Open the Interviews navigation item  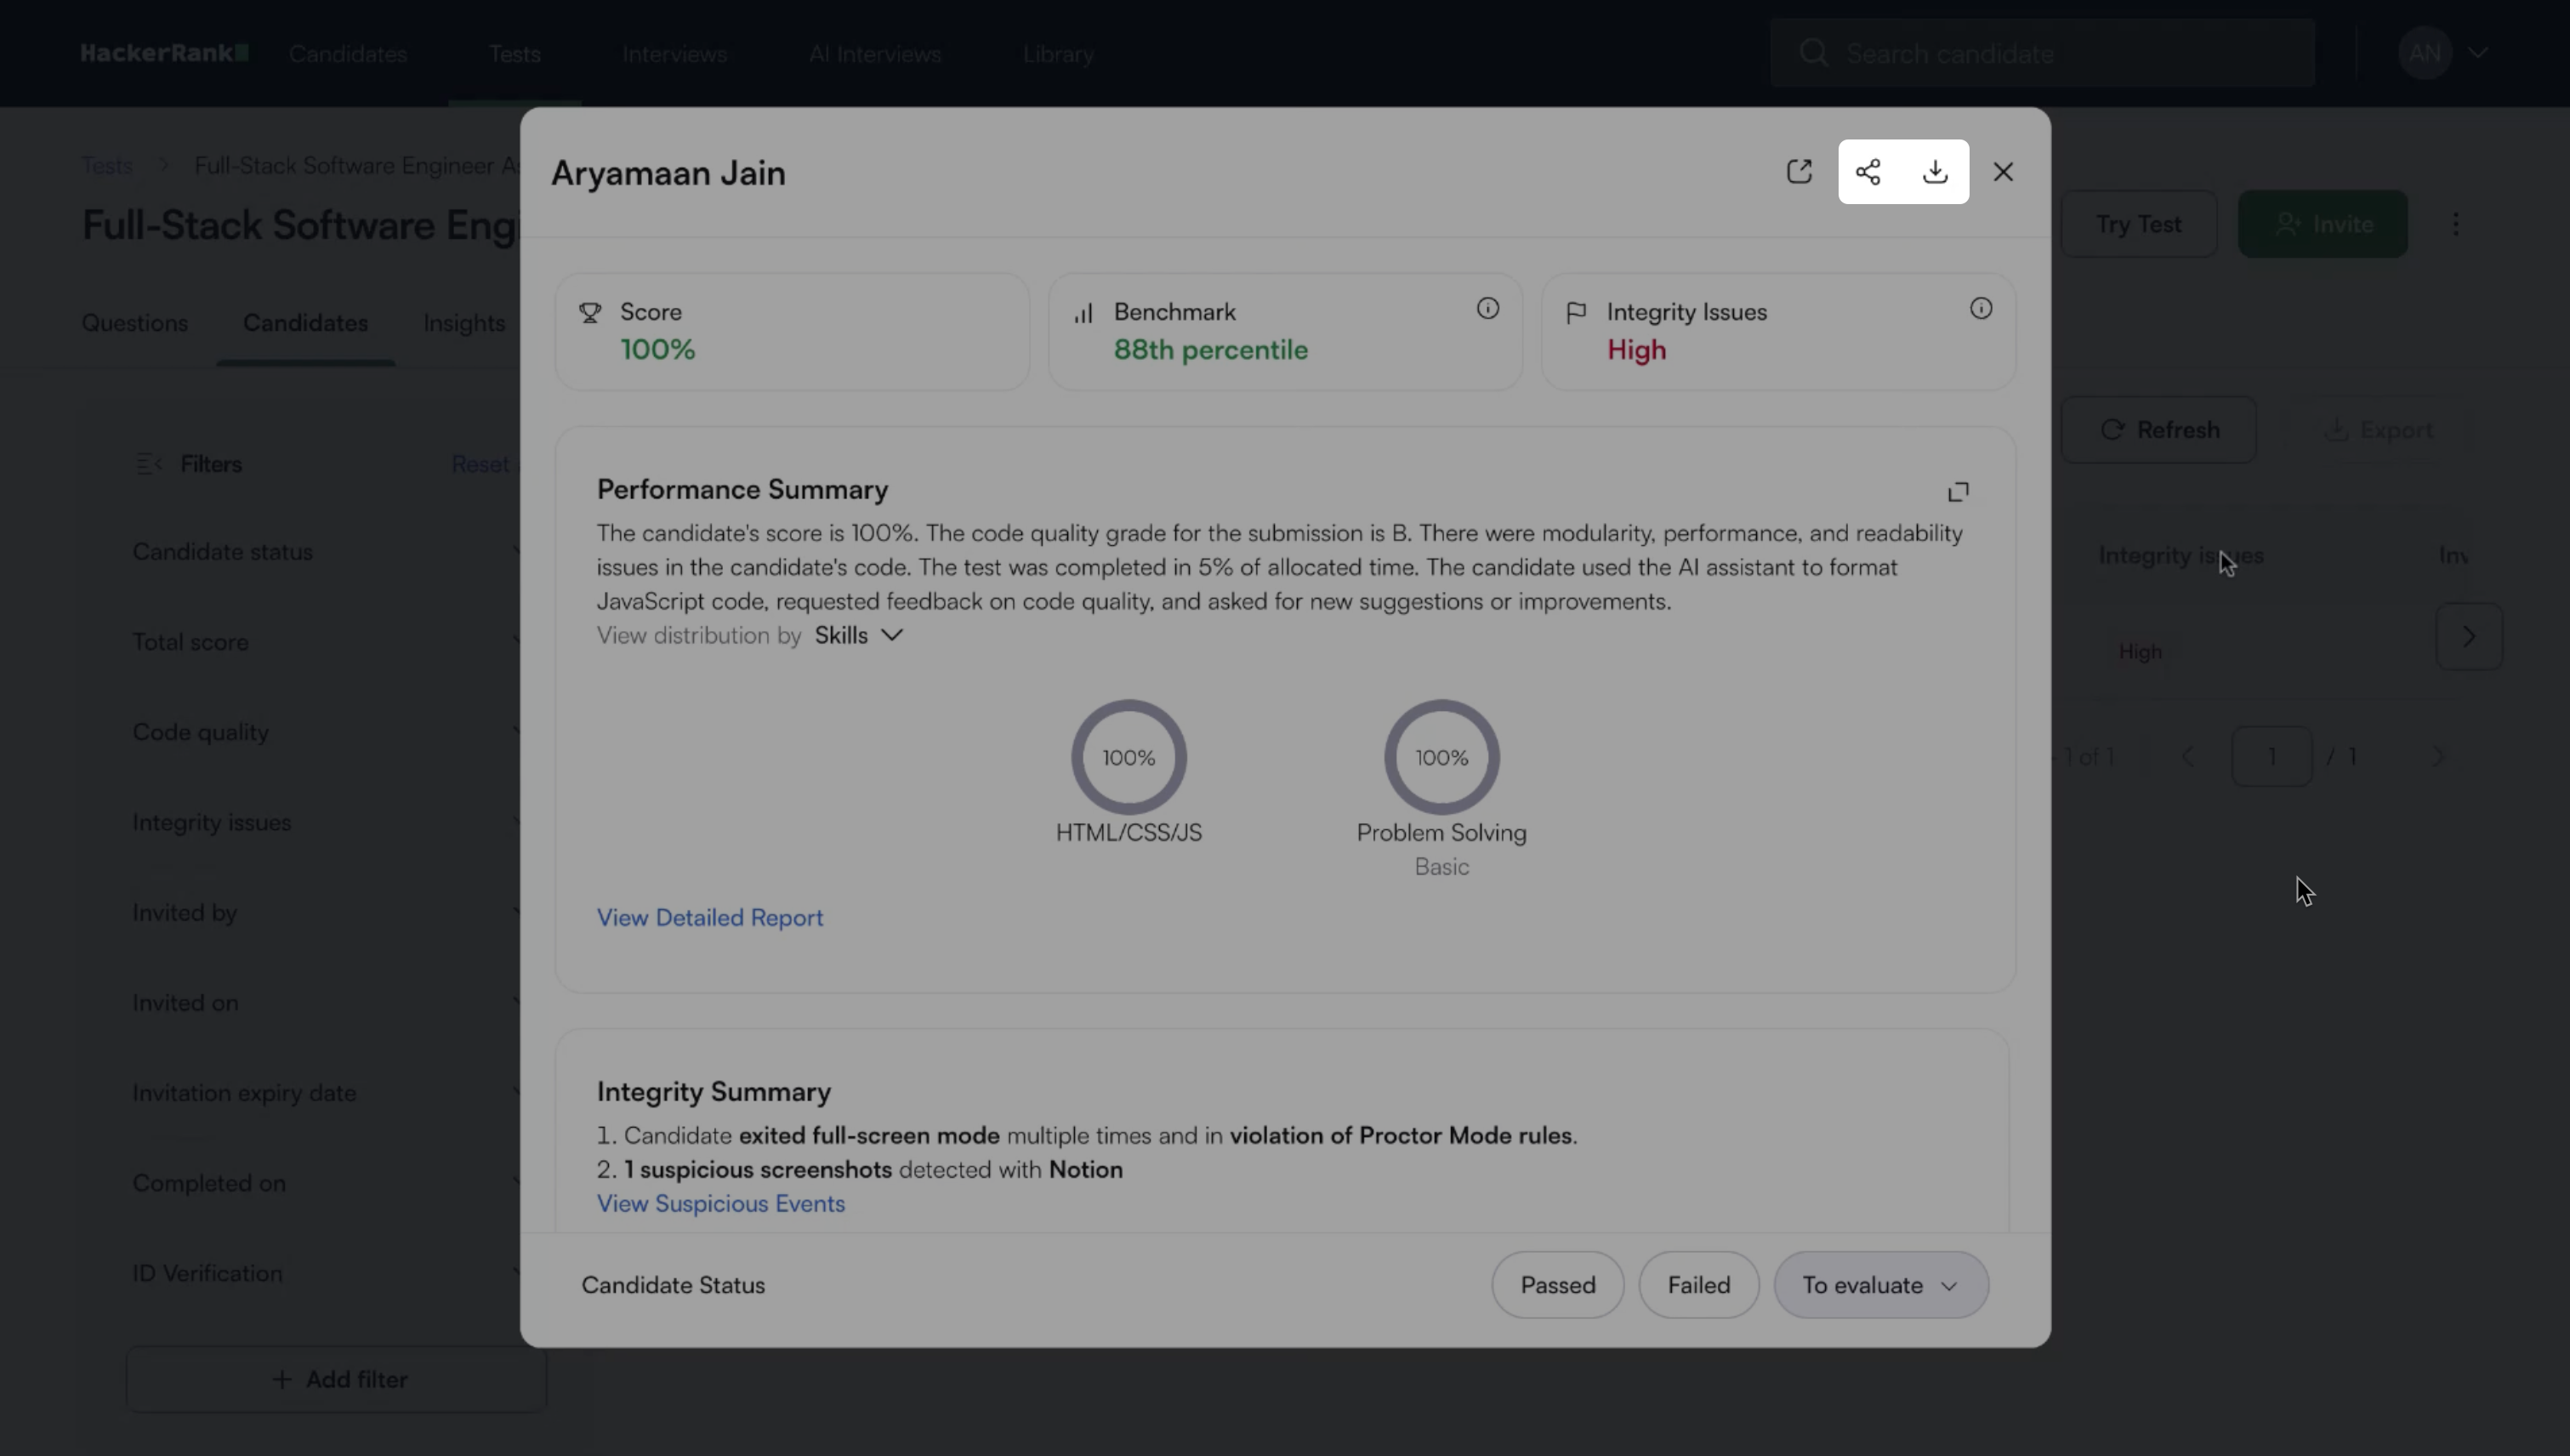[674, 54]
